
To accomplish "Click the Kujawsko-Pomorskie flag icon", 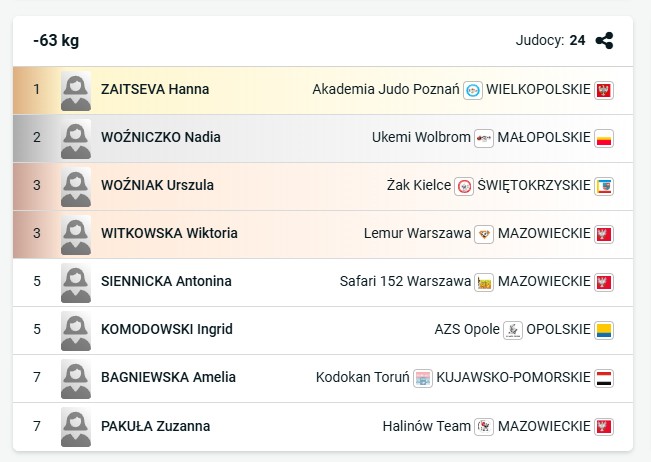I will [603, 378].
